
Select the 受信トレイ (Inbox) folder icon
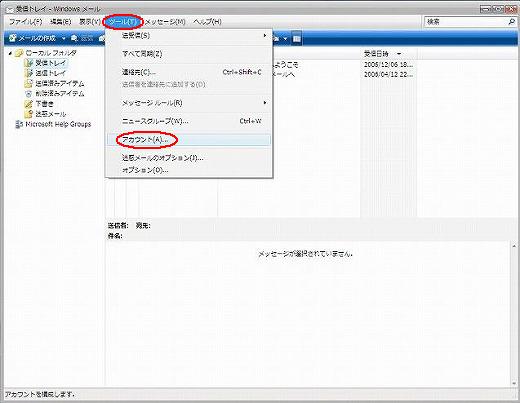[29, 63]
